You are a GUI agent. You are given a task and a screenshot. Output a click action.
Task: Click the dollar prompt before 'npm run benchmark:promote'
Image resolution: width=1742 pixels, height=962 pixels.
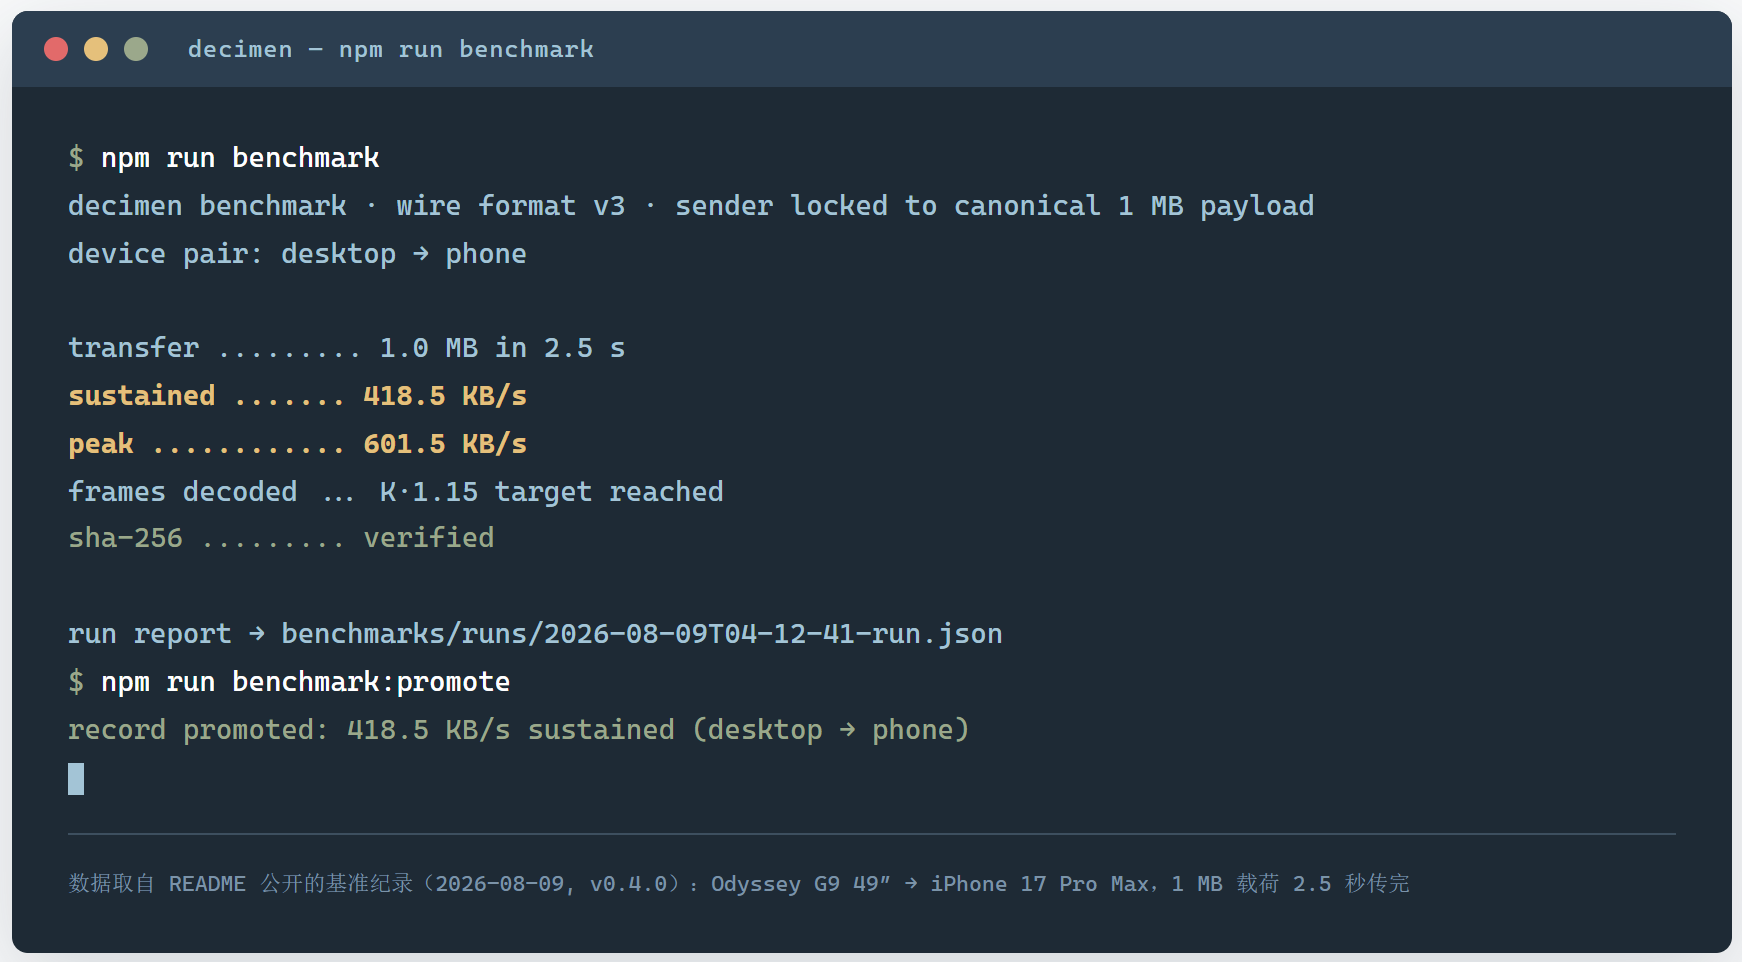coord(76,682)
